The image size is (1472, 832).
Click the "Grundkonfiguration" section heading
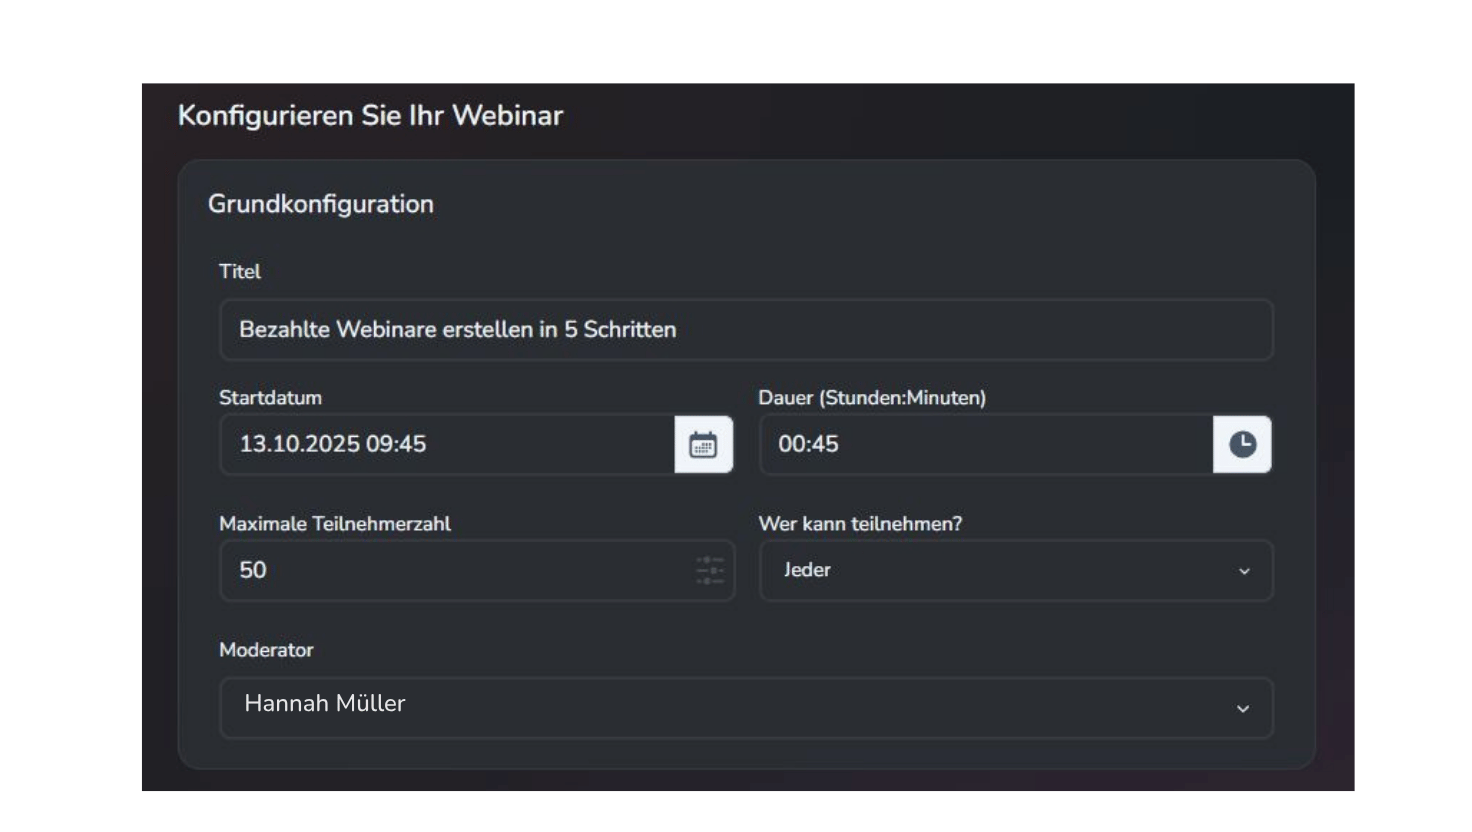click(320, 203)
